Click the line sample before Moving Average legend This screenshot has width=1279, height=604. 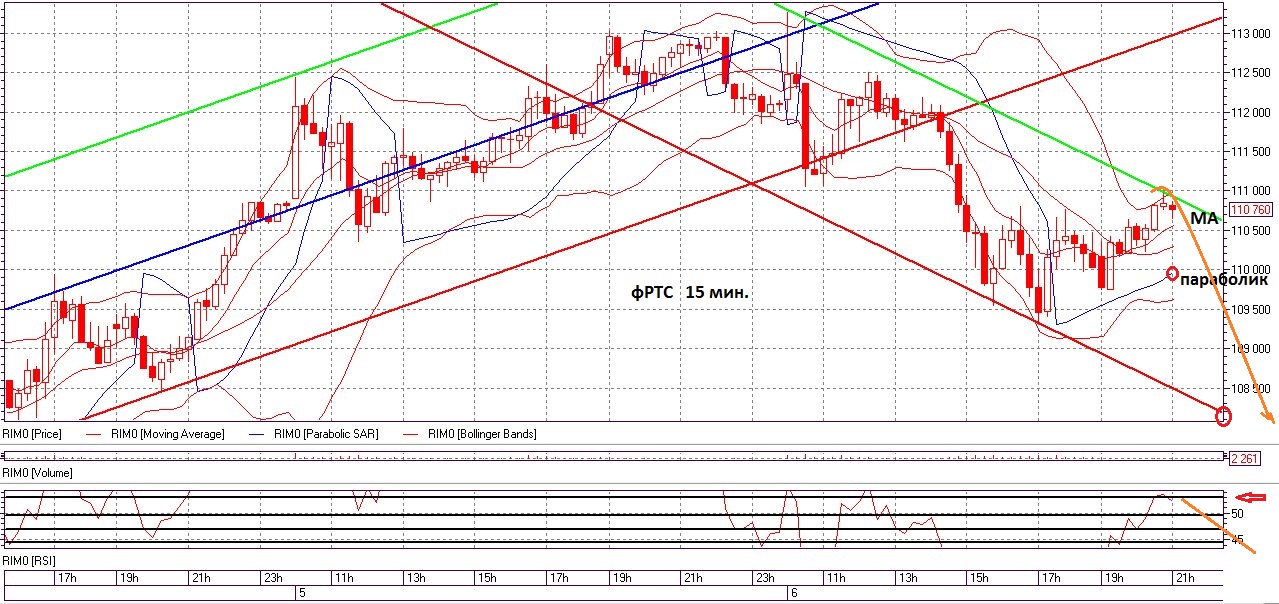[x=95, y=434]
